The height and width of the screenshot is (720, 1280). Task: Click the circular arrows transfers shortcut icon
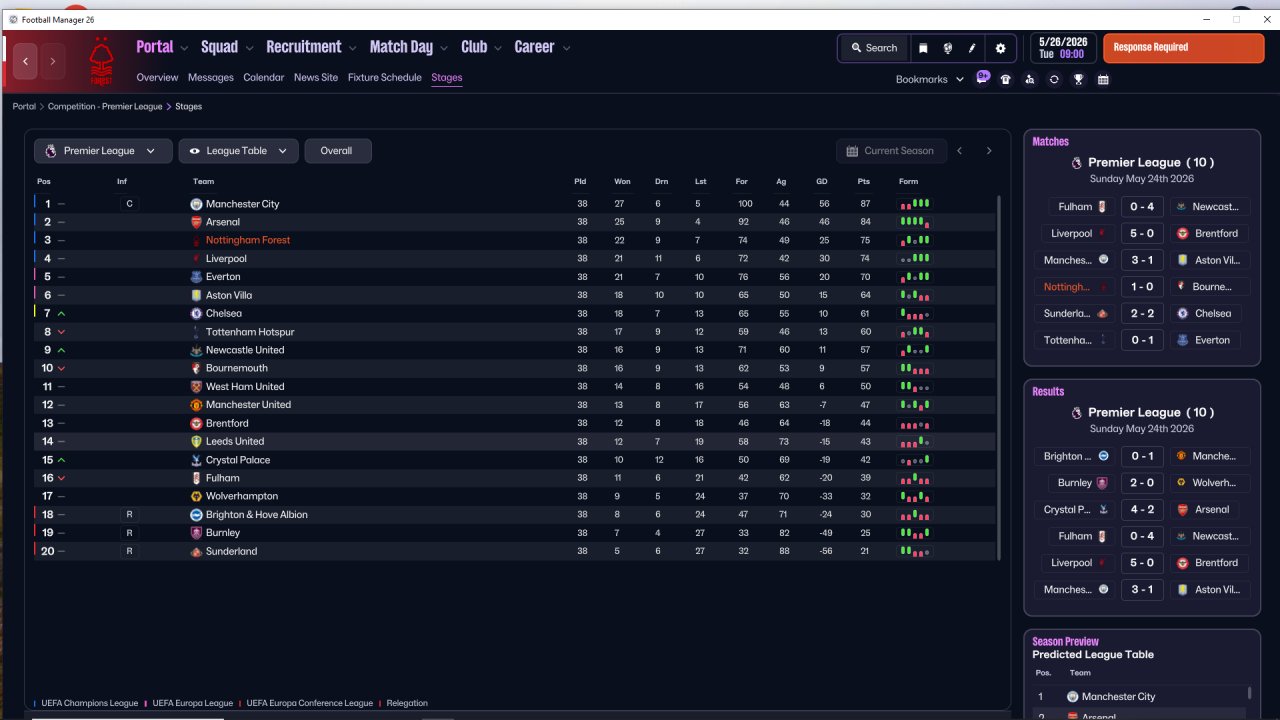coord(1054,80)
